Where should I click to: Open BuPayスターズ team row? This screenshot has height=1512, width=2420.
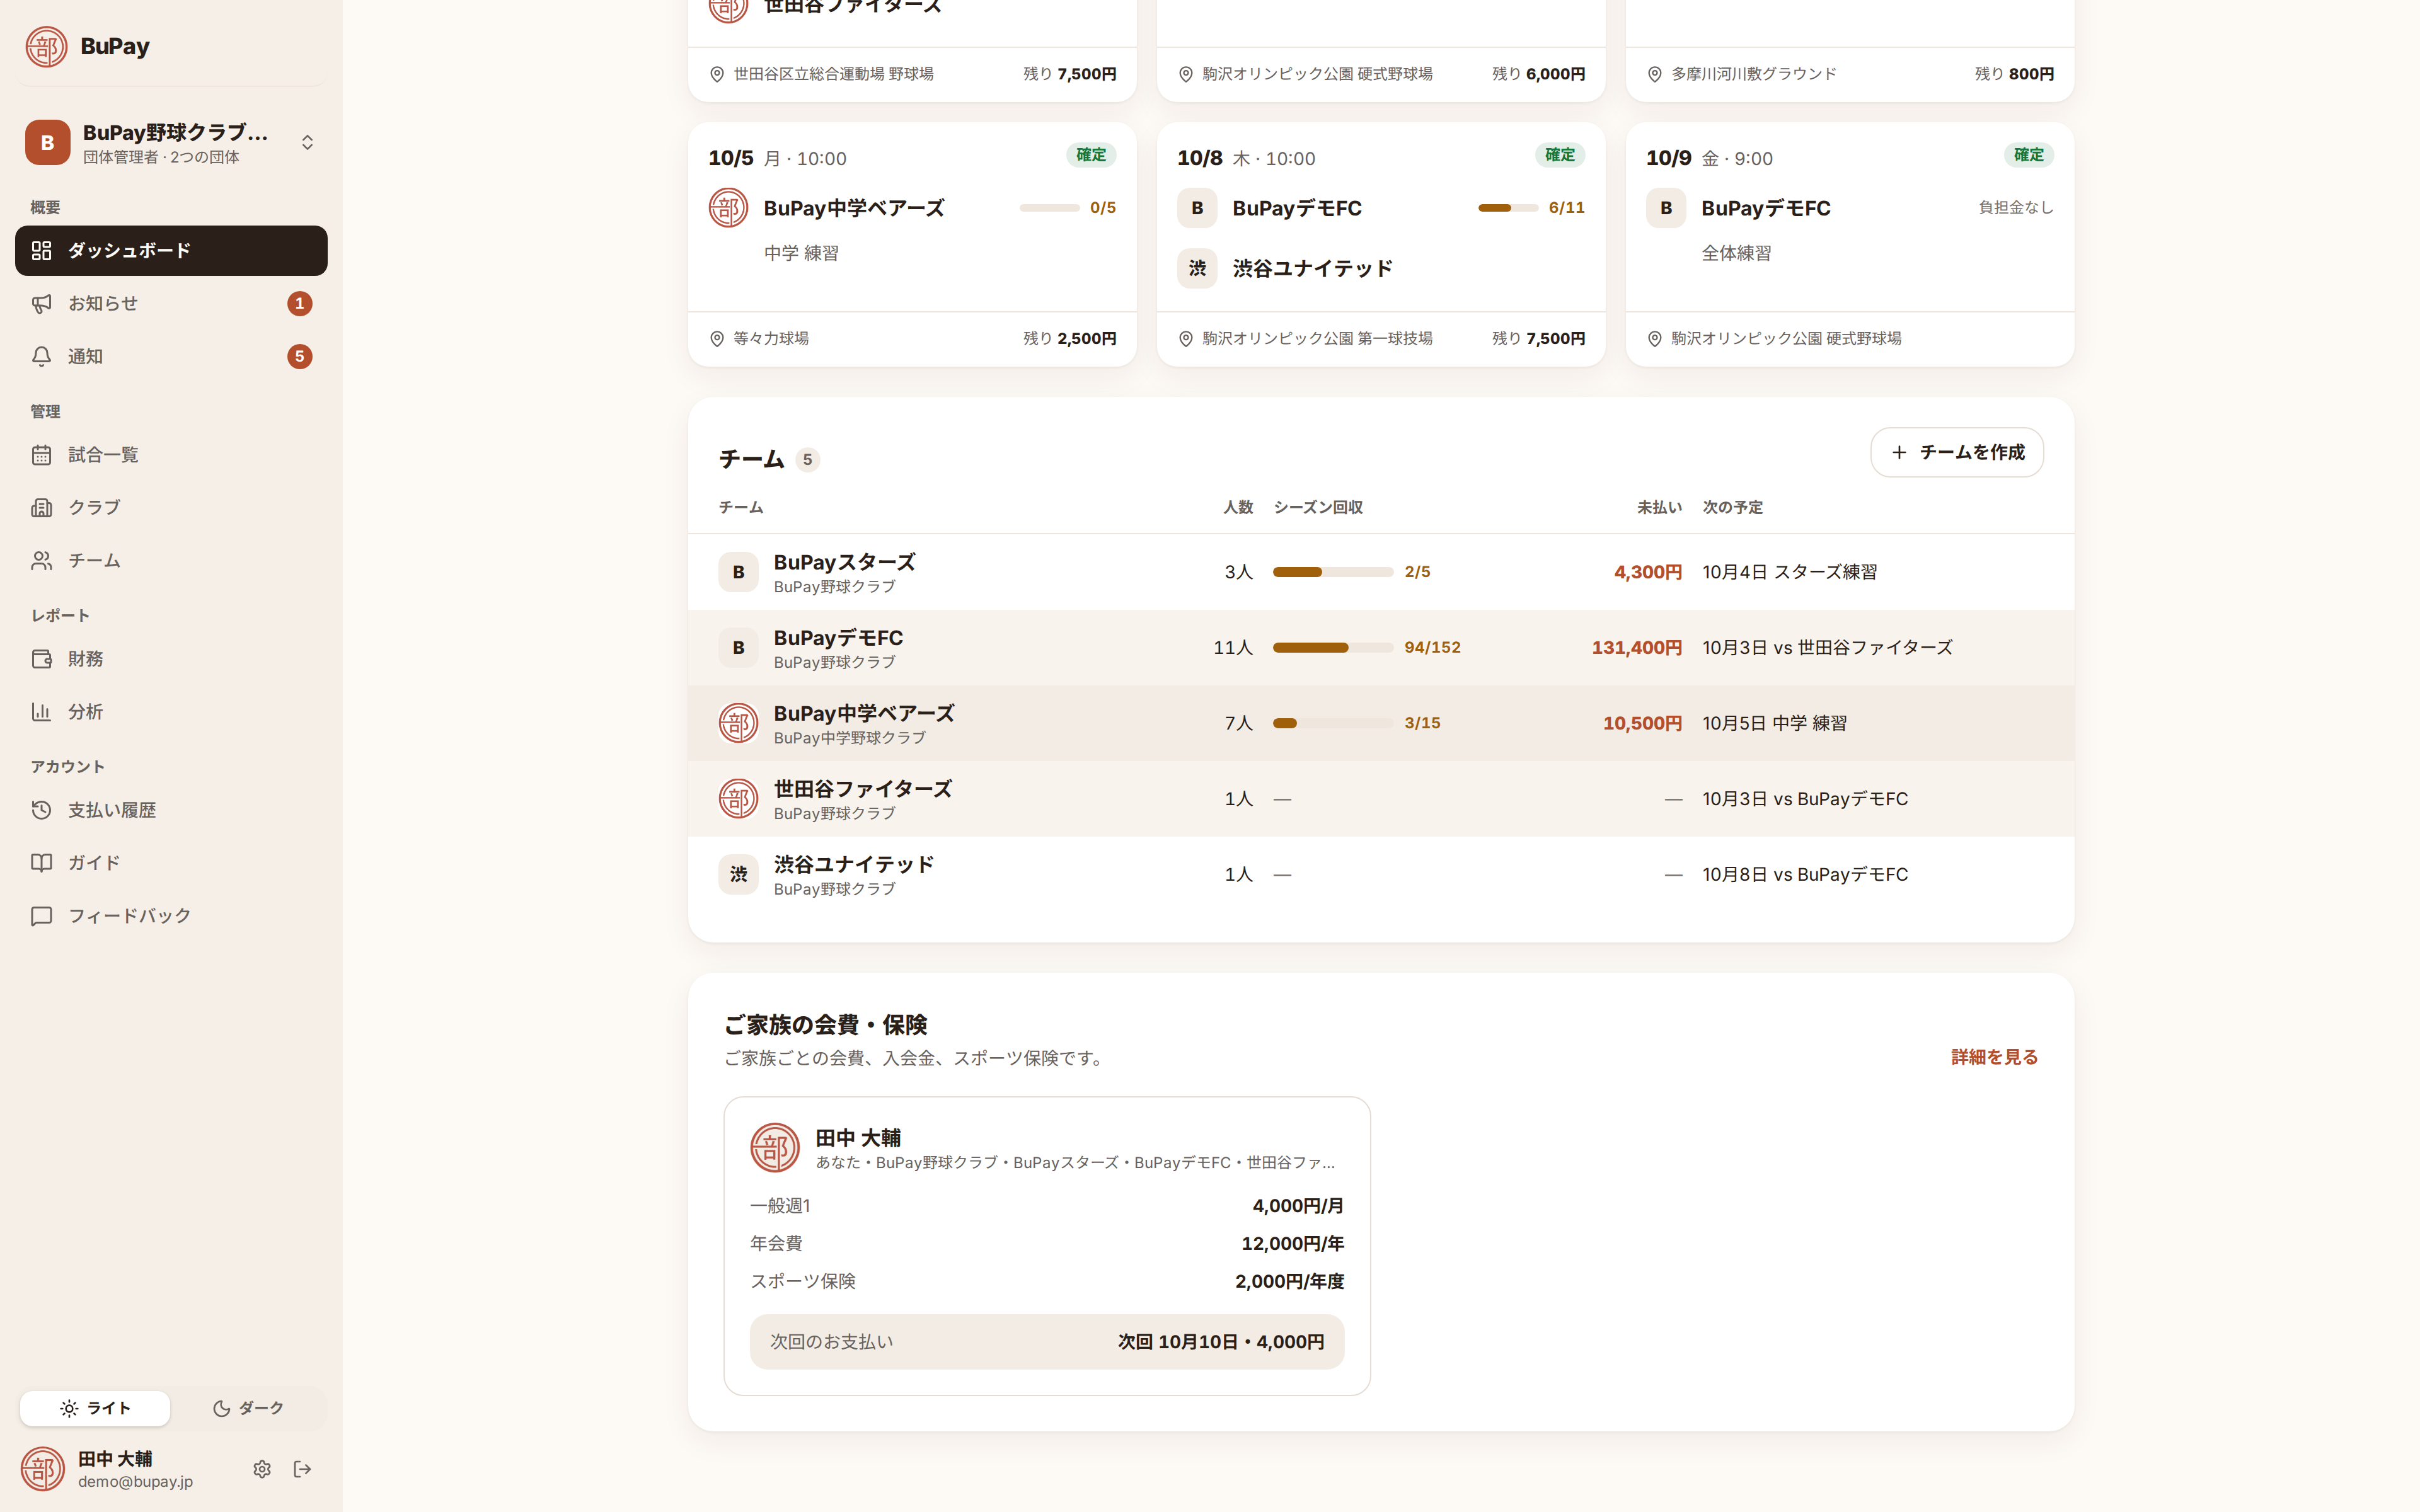(x=1380, y=572)
